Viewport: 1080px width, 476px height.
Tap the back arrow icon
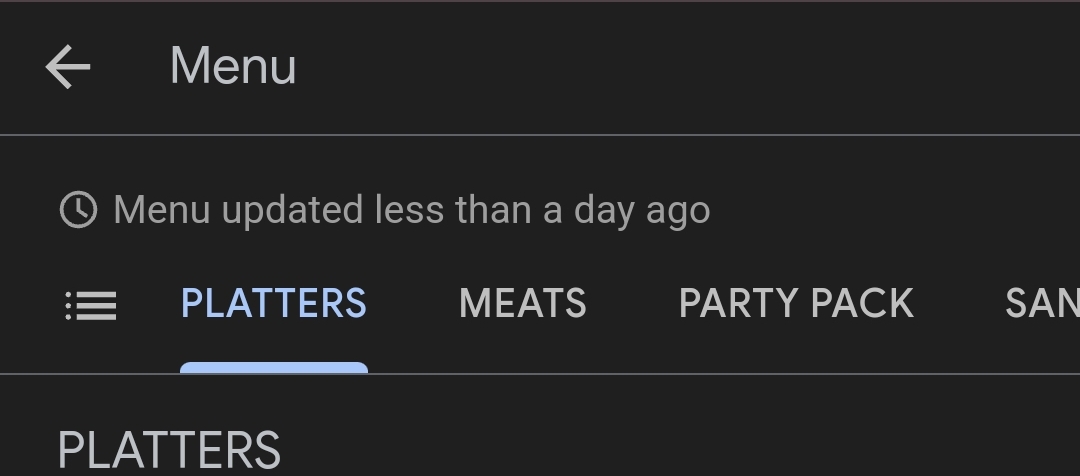pos(68,68)
